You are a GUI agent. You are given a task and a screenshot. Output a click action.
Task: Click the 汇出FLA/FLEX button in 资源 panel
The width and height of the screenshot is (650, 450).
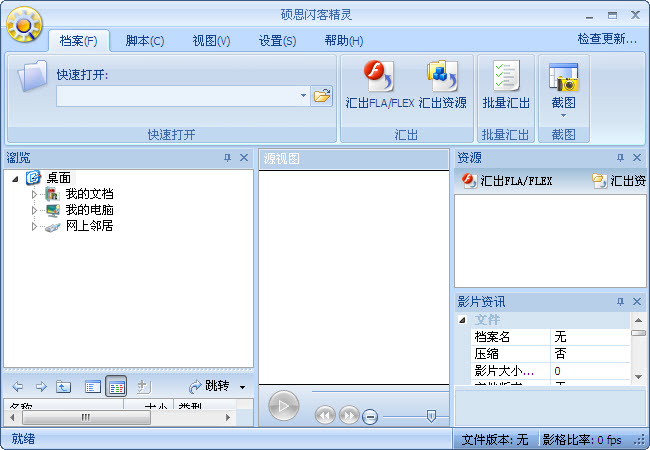tap(507, 181)
